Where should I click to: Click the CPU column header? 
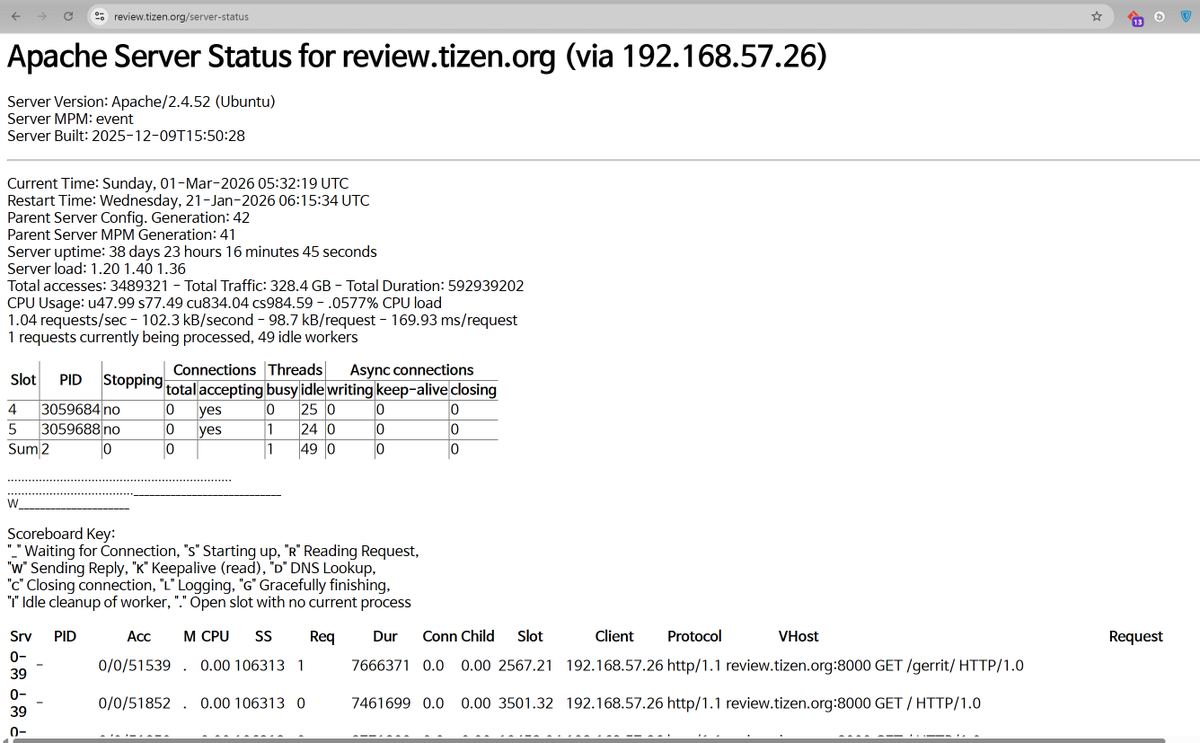pos(215,636)
